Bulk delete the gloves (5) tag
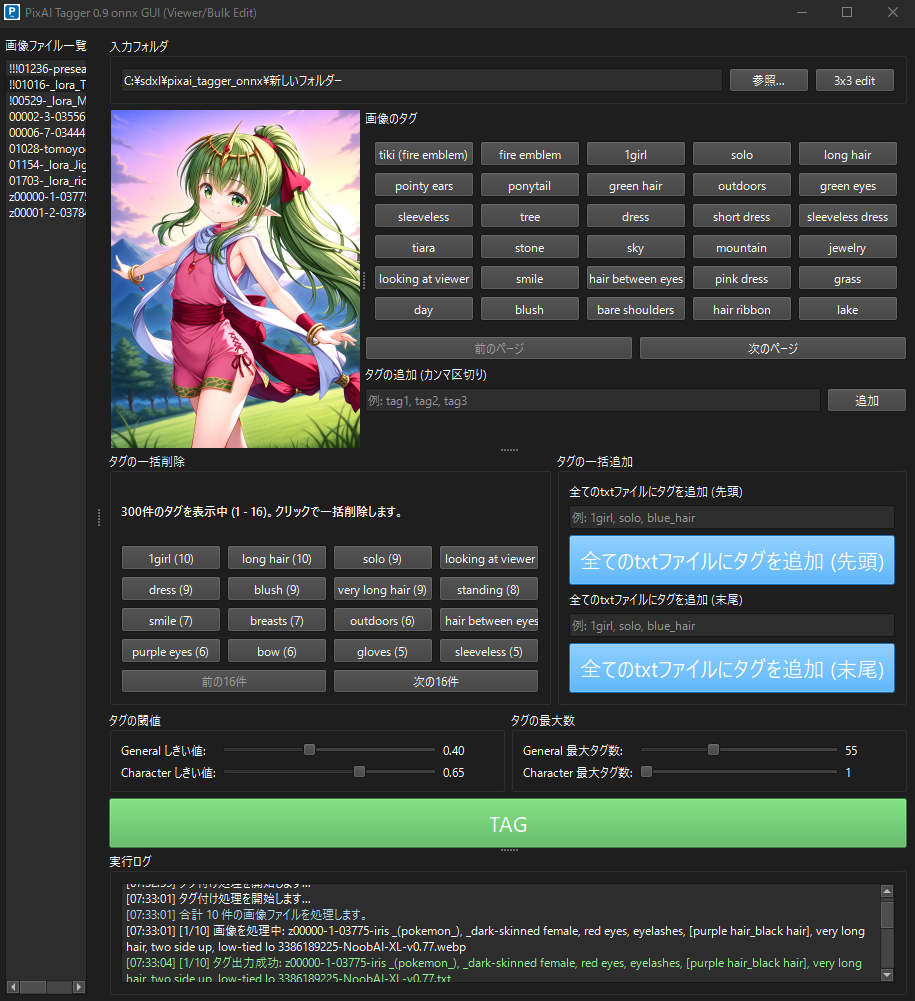 pyautogui.click(x=382, y=652)
